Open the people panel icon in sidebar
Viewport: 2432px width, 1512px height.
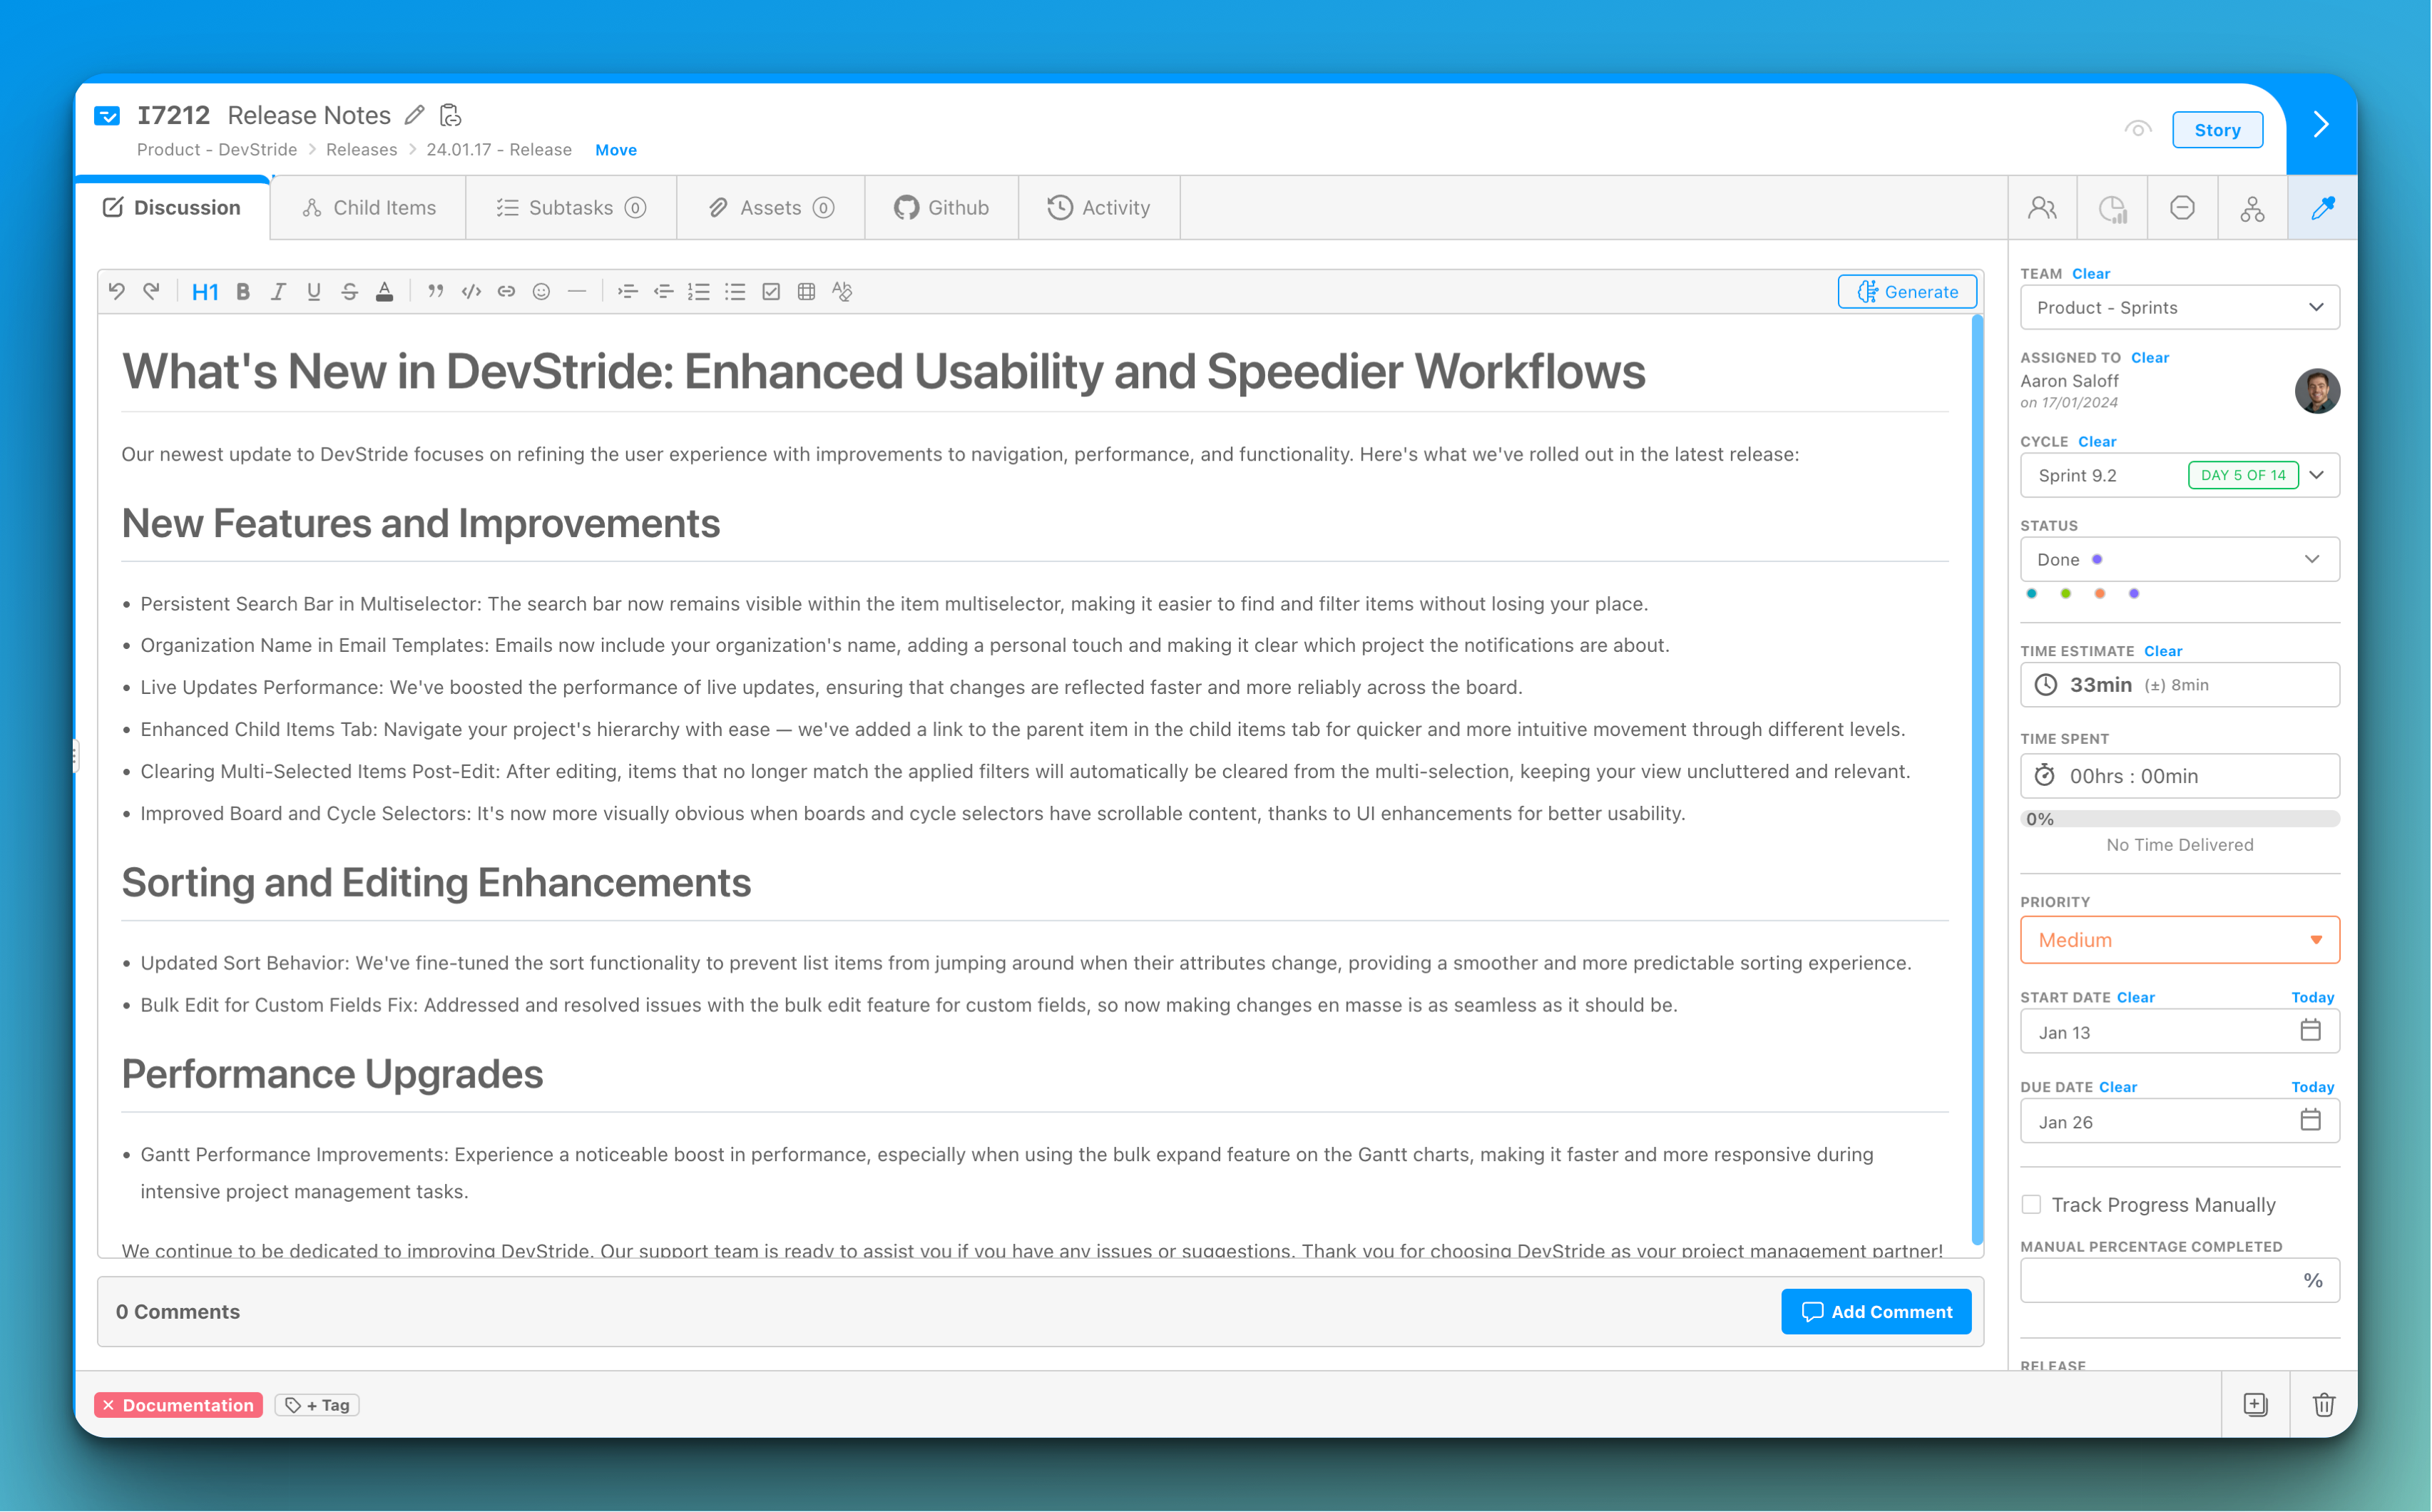coord(2042,208)
